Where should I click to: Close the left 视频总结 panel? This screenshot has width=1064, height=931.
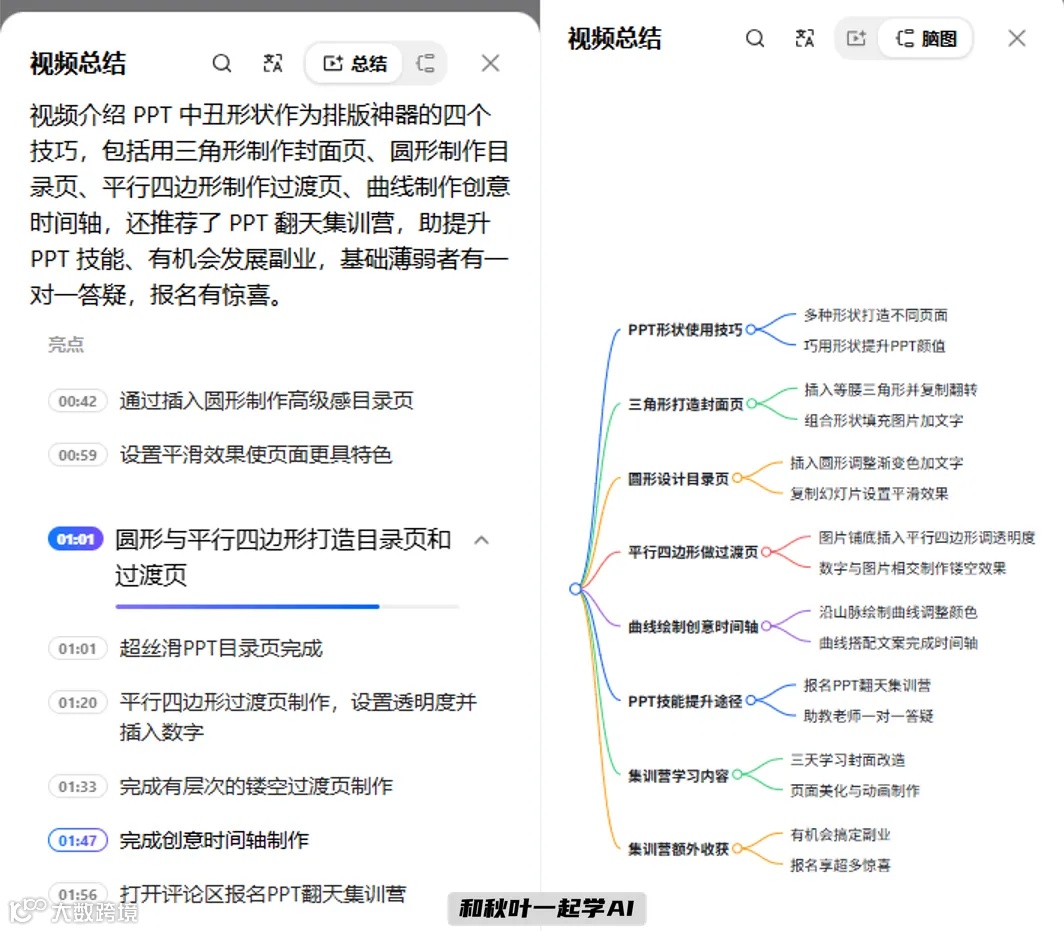[x=491, y=63]
